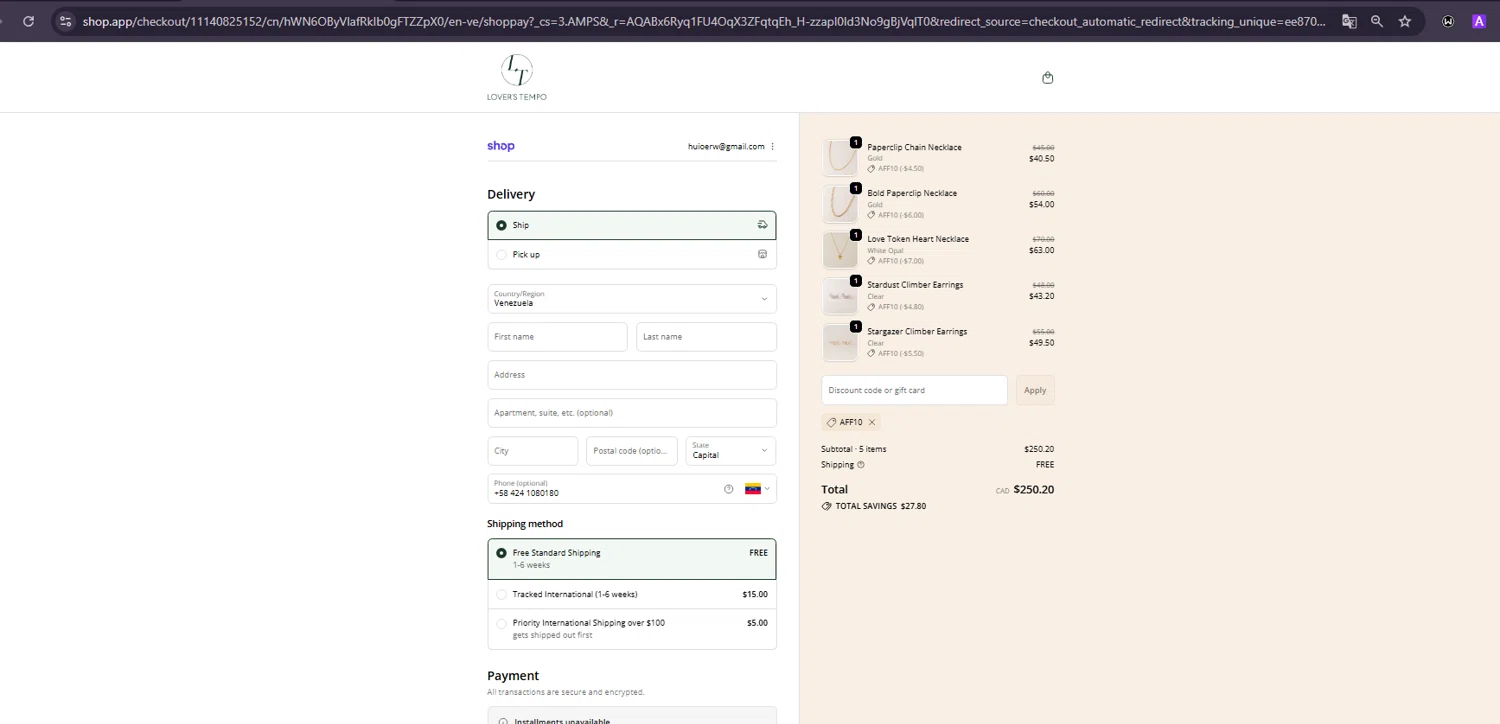The height and width of the screenshot is (724, 1500).
Task: Click the Installments unavailable info icon
Action: tap(503, 721)
